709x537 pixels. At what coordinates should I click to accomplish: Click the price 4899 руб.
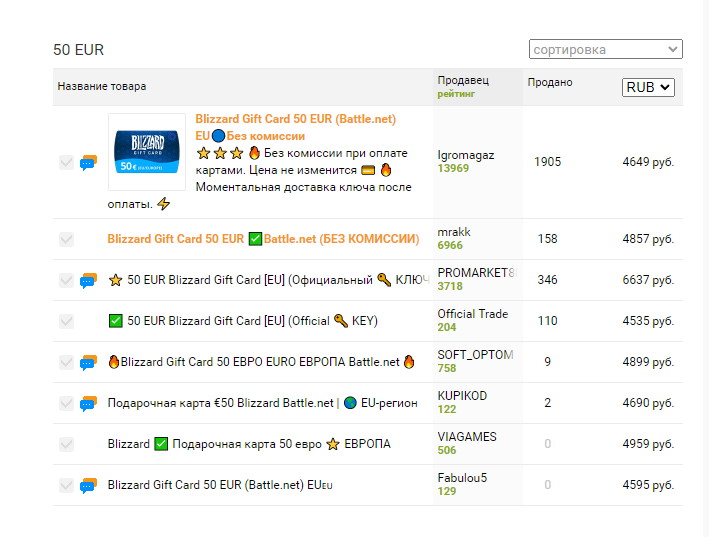pos(648,362)
